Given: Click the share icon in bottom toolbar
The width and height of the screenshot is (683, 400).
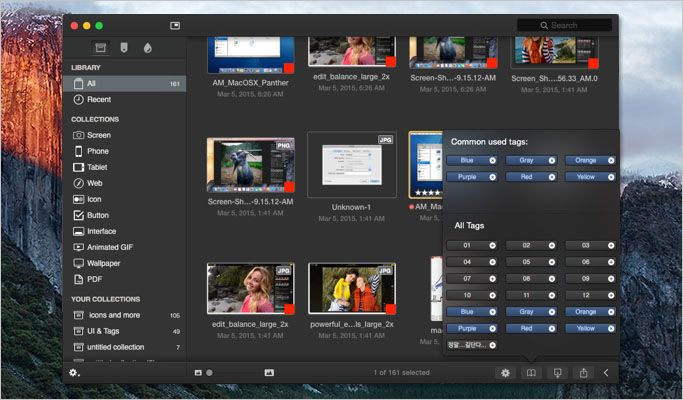Looking at the screenshot, I should (584, 373).
